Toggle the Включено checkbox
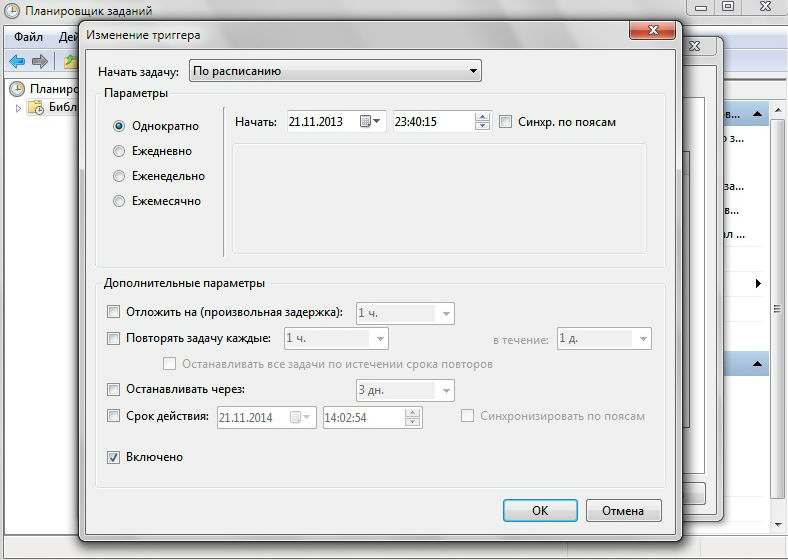 point(113,457)
